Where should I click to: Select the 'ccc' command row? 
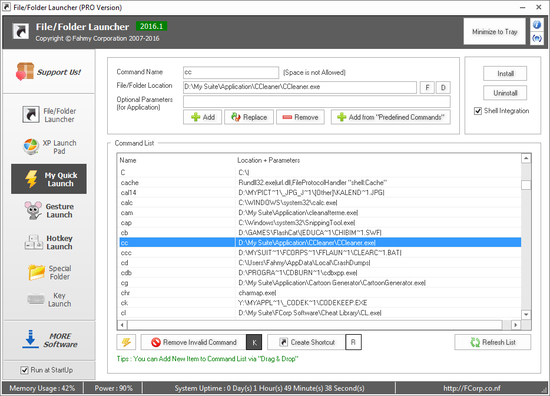(x=320, y=253)
